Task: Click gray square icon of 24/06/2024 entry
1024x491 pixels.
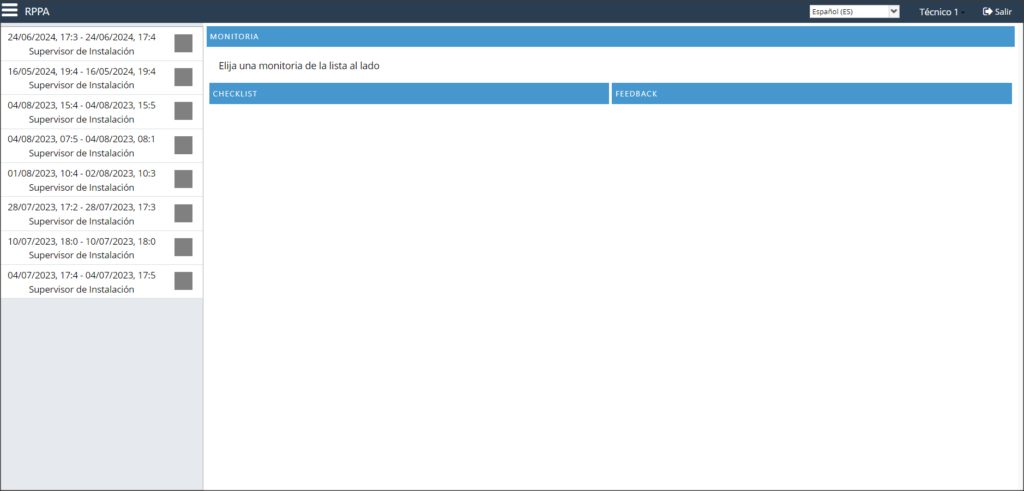Action: [x=184, y=43]
